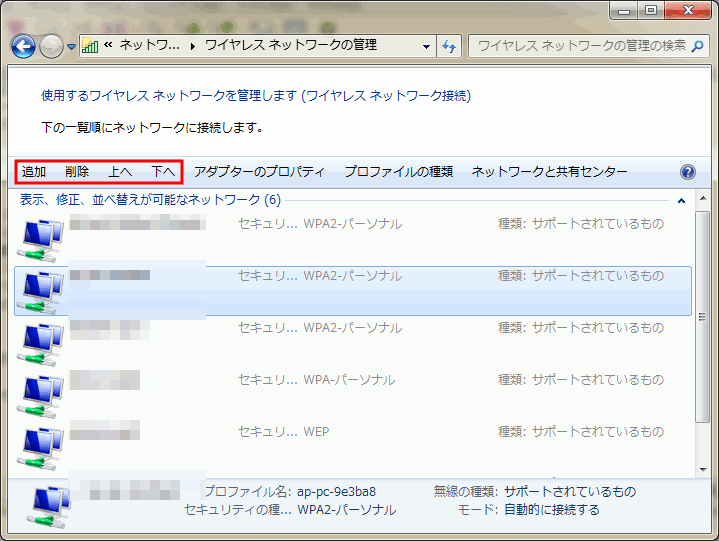Click 削除 to remove selected network
The width and height of the screenshot is (719, 541).
pyautogui.click(x=77, y=172)
